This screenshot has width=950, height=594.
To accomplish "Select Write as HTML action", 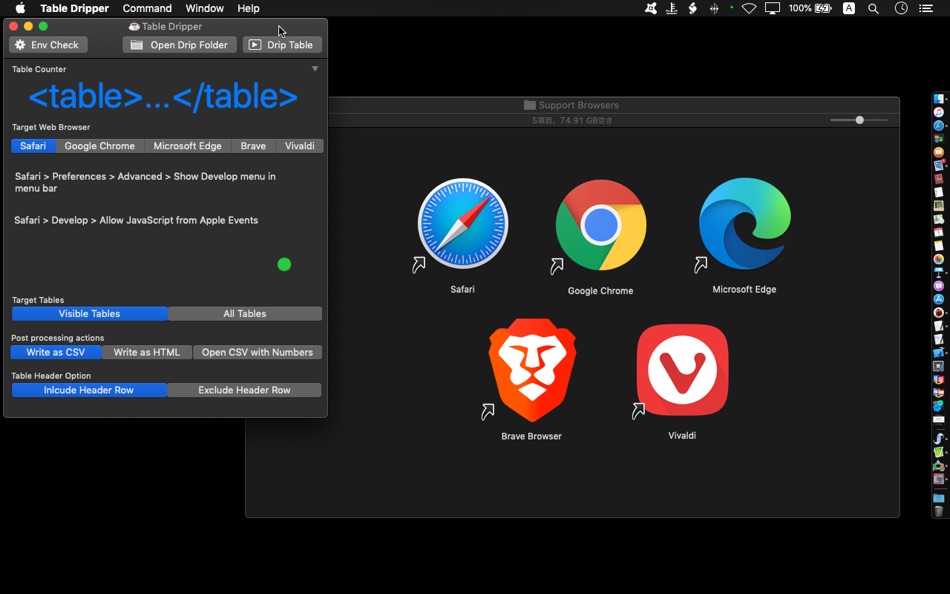I will 147,352.
